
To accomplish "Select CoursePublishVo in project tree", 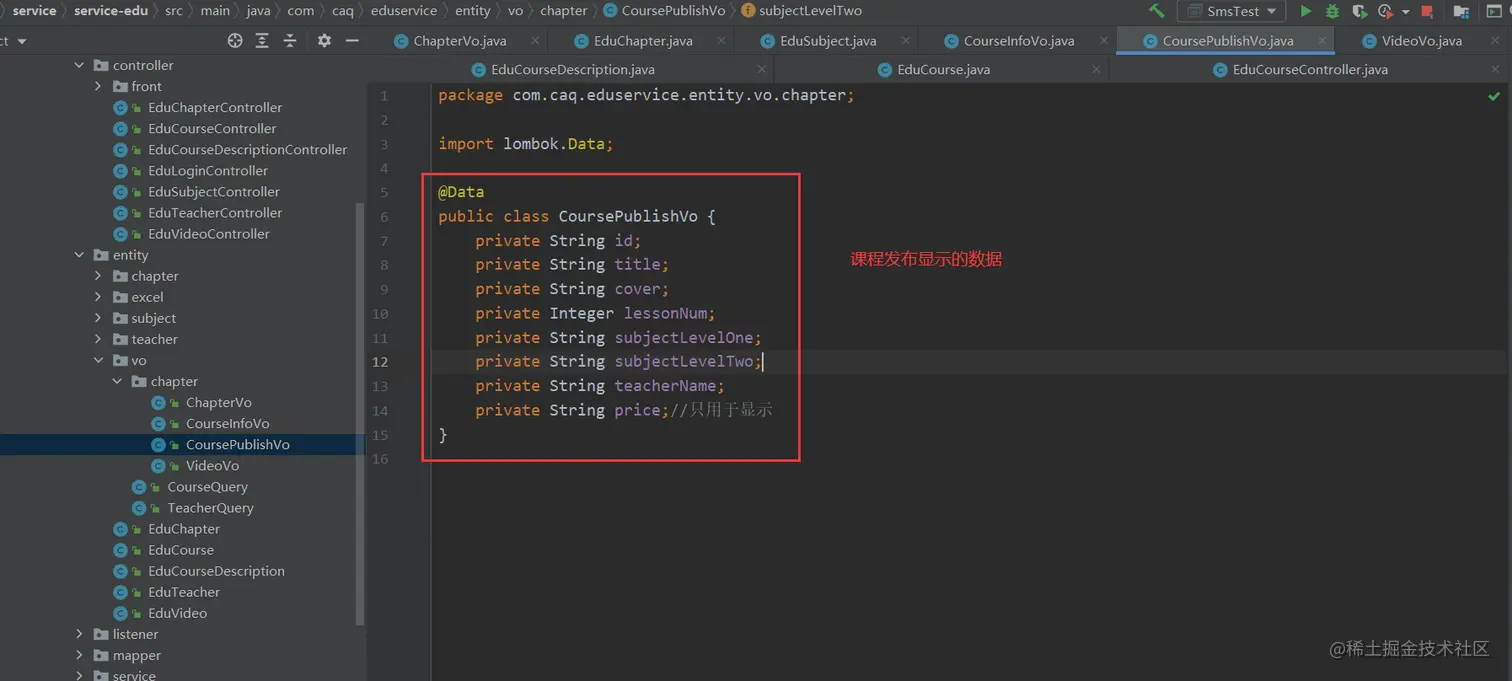I will 238,444.
